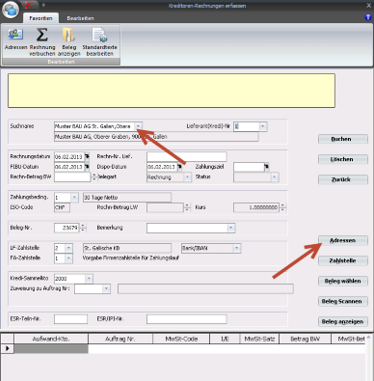374x381 pixels.
Task: Click the St. Gallische KB field
Action: [127, 248]
